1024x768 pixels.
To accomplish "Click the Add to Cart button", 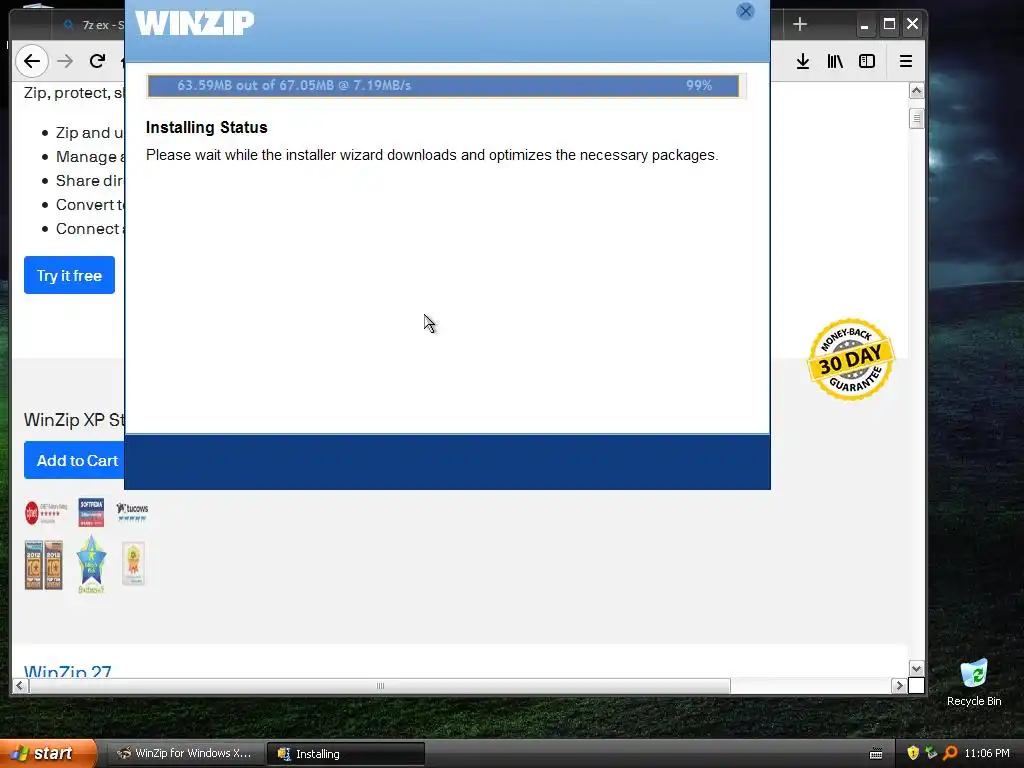I will pos(74,460).
